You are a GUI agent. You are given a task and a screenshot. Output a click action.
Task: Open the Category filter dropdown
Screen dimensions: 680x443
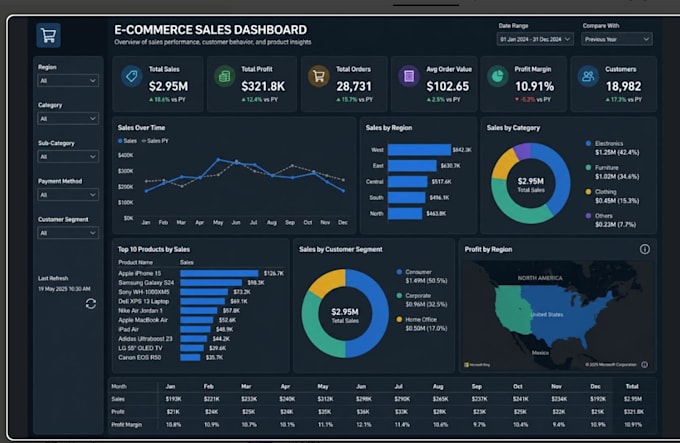(x=68, y=118)
